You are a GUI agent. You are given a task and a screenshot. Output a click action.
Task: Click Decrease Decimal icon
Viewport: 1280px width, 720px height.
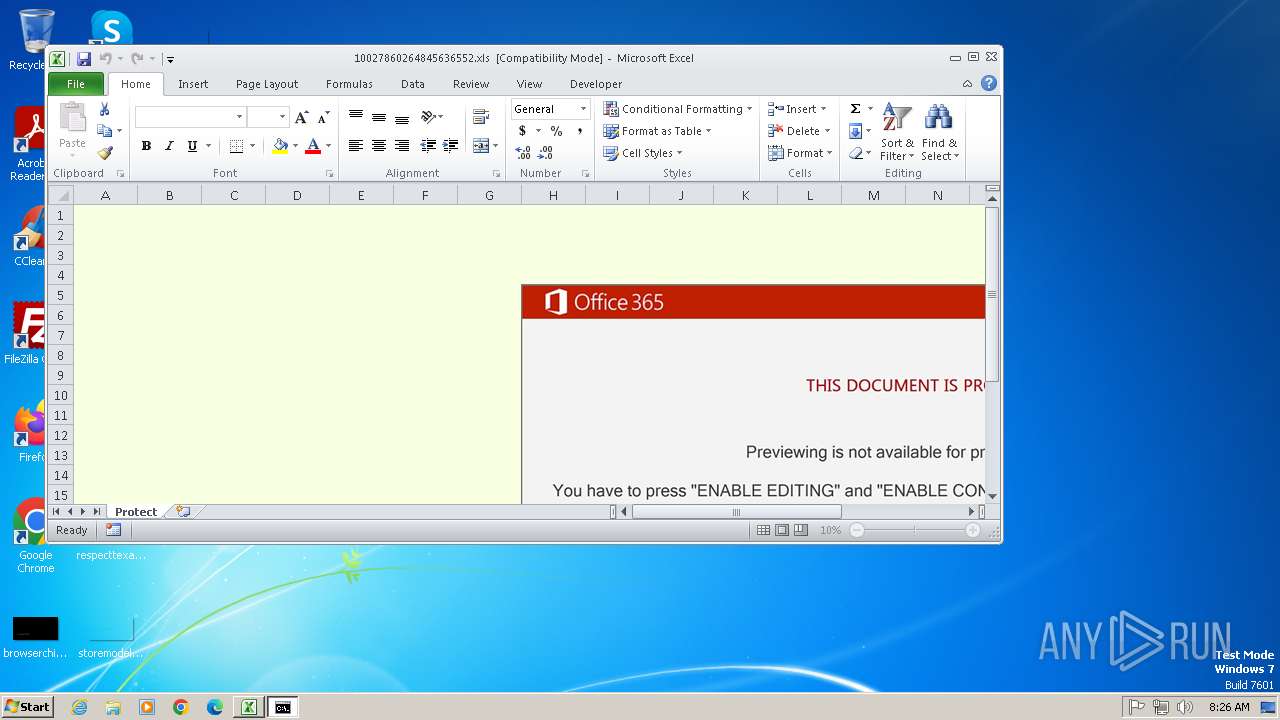point(545,153)
